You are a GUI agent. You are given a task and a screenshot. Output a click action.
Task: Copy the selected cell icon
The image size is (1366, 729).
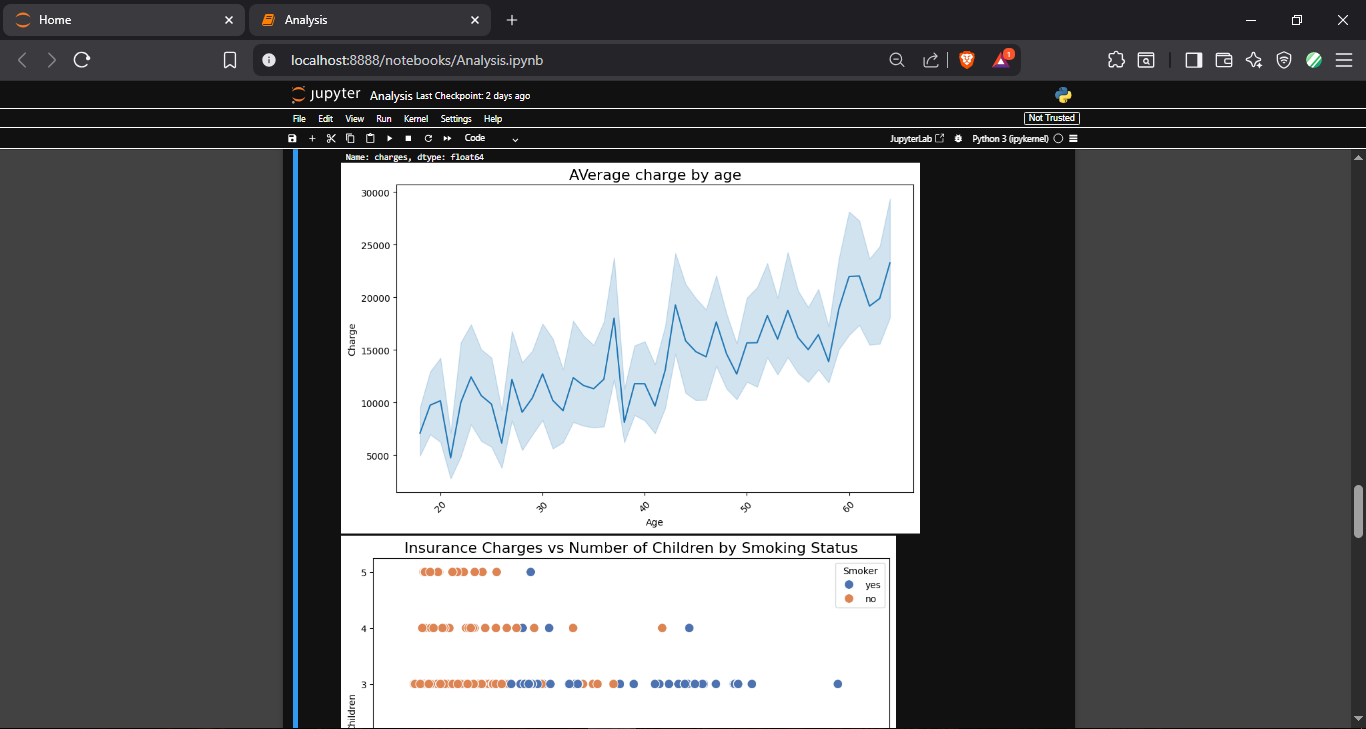pos(350,138)
